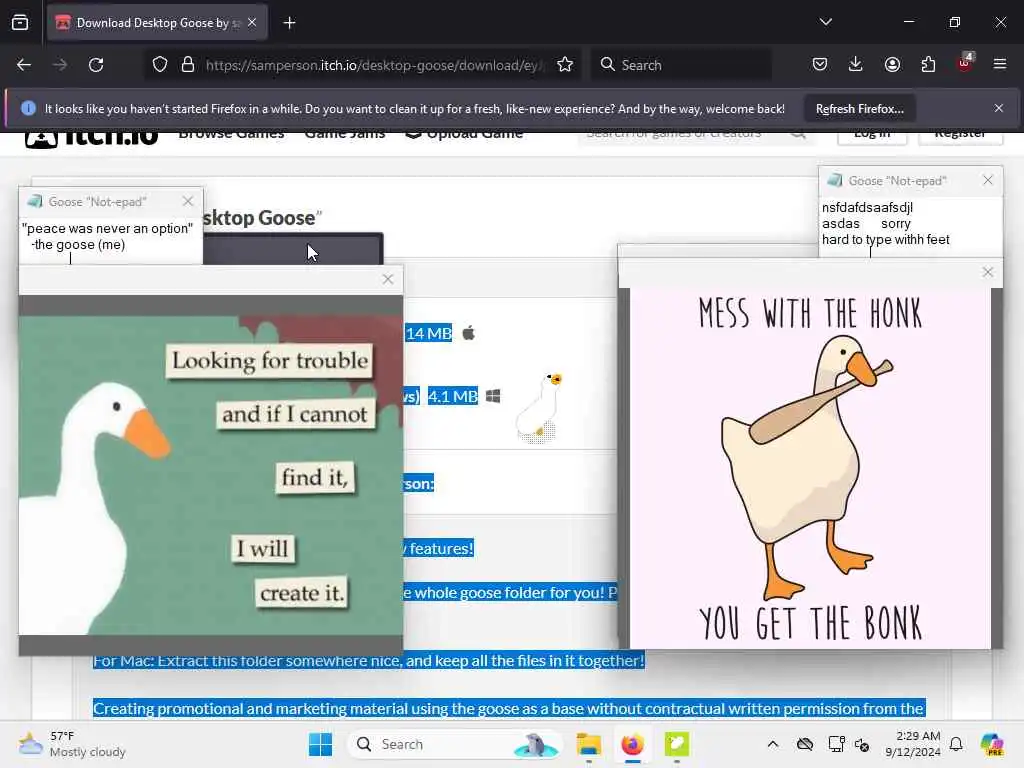Click the desktop goose sprite

point(539,408)
